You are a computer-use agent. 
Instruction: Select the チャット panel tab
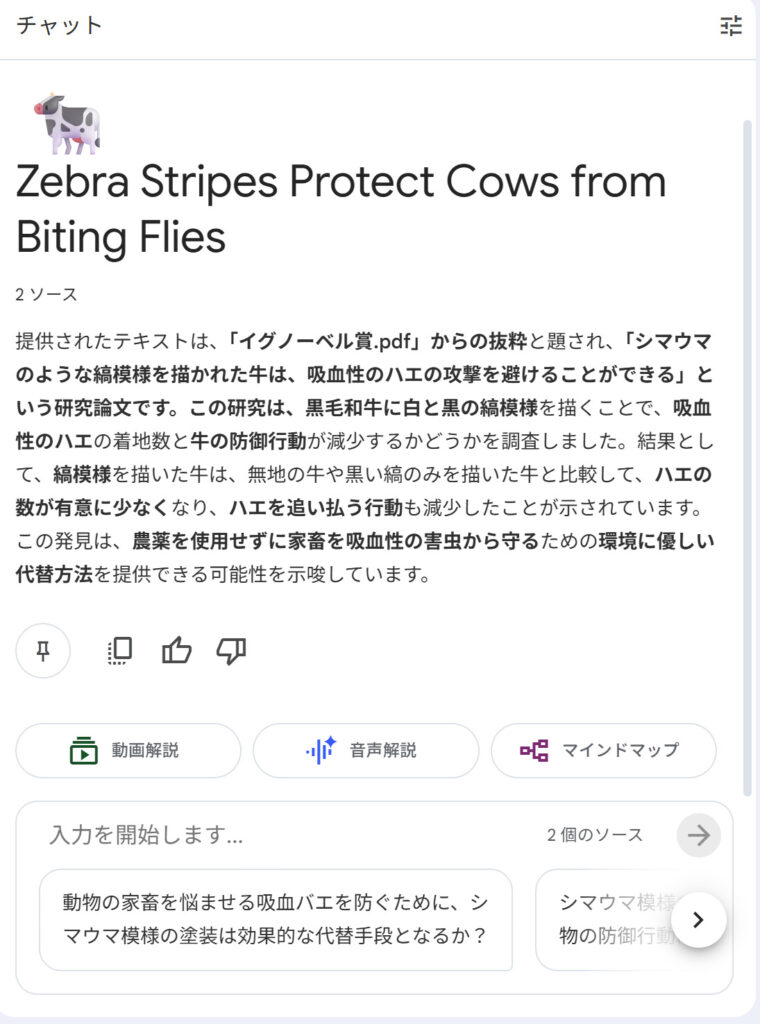(59, 26)
